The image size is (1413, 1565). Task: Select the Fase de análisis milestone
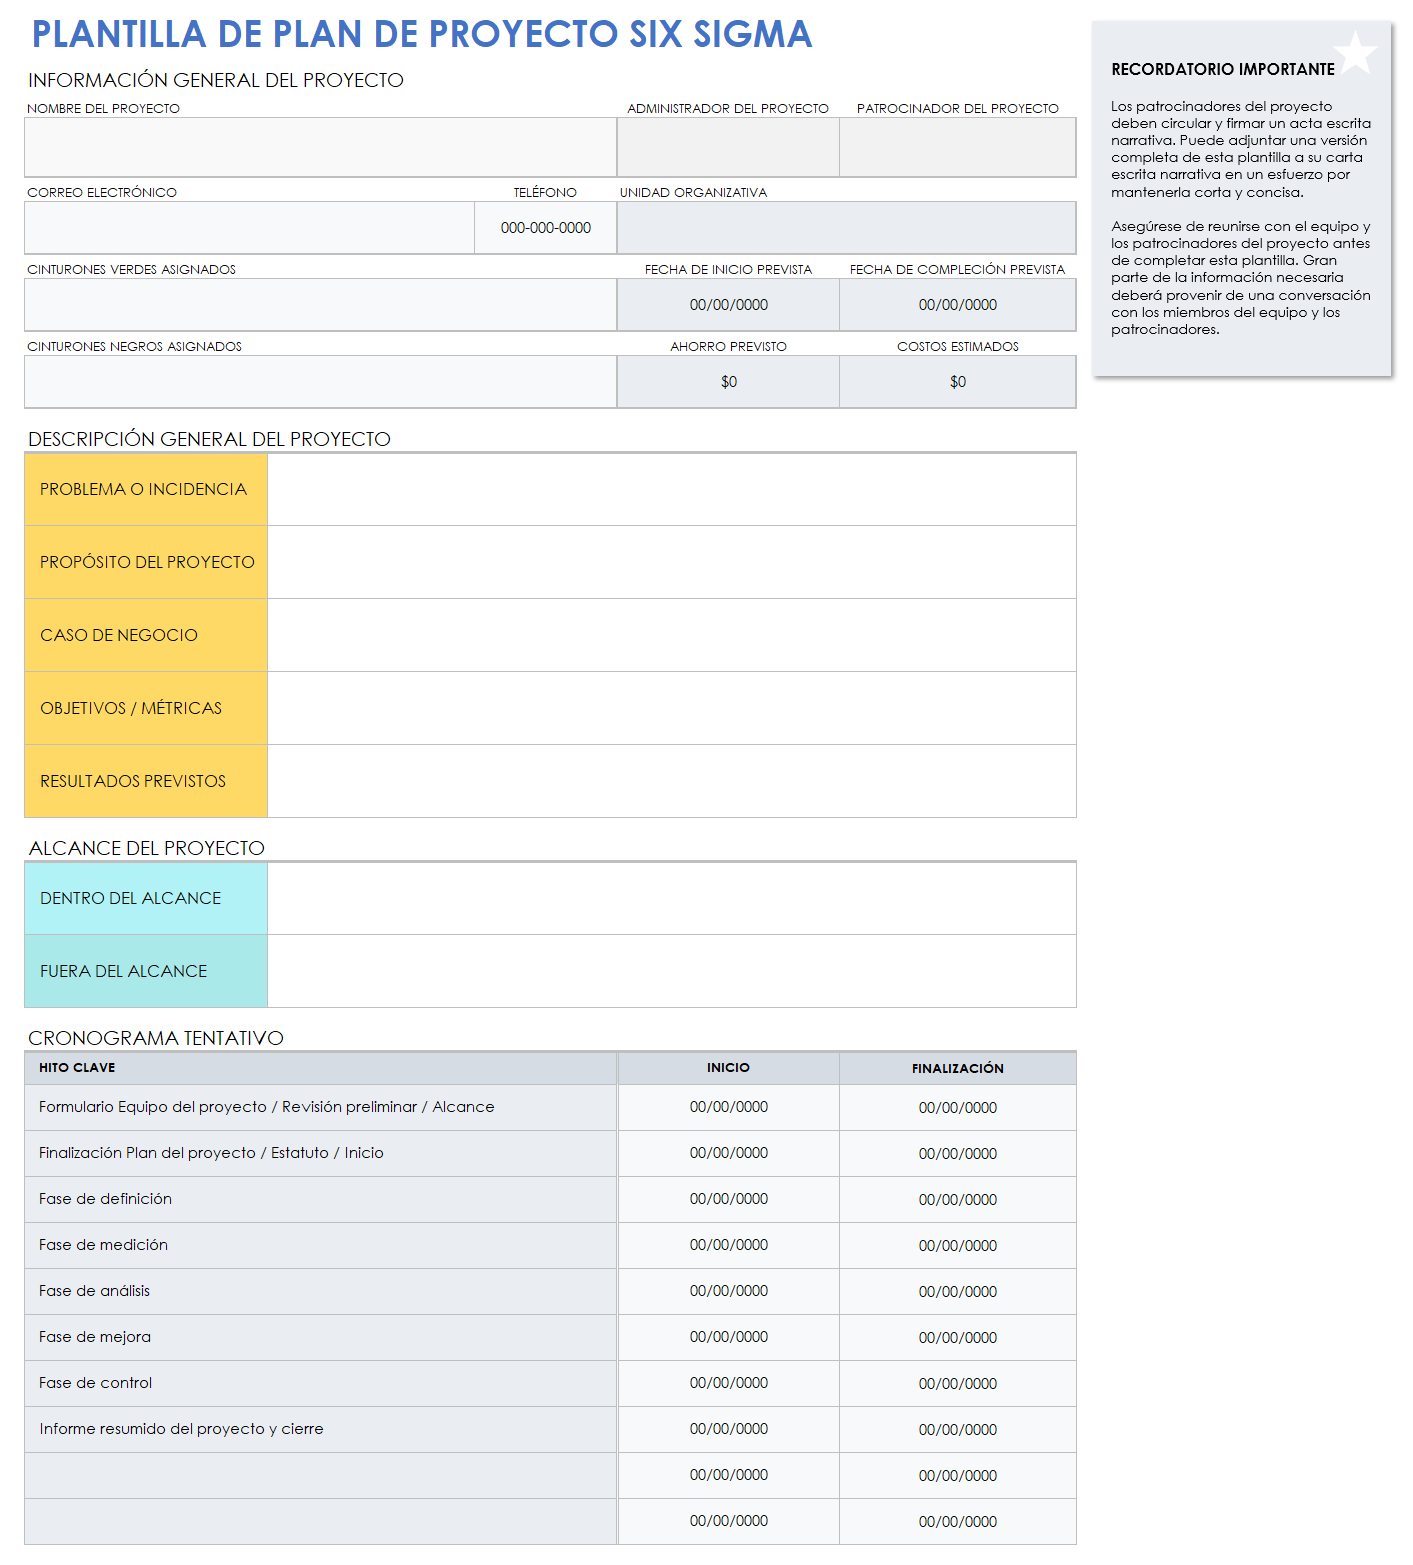click(x=320, y=1291)
